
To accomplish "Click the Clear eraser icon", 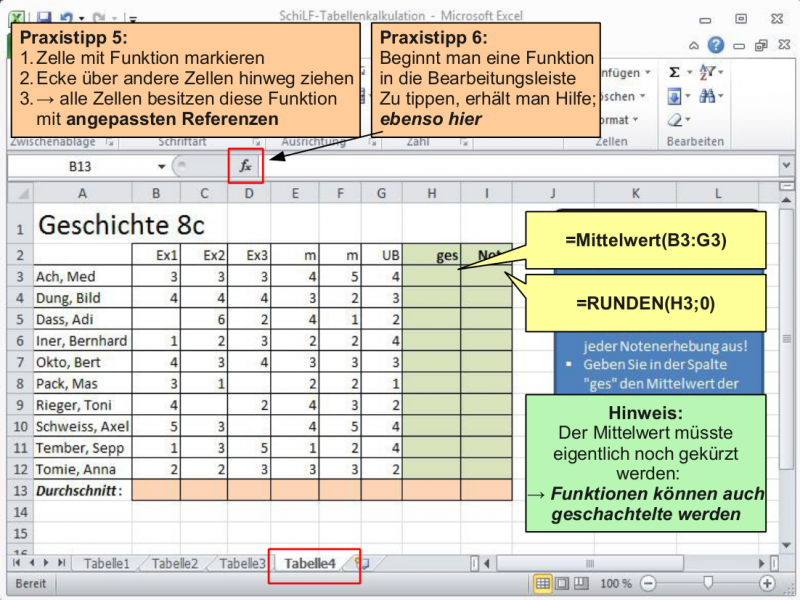I will coord(675,119).
